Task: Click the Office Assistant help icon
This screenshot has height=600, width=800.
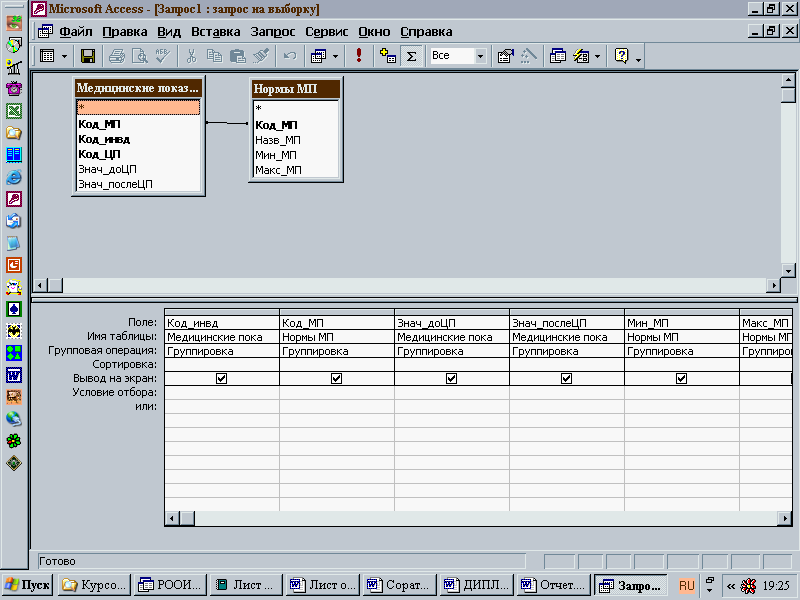Action: click(x=621, y=56)
